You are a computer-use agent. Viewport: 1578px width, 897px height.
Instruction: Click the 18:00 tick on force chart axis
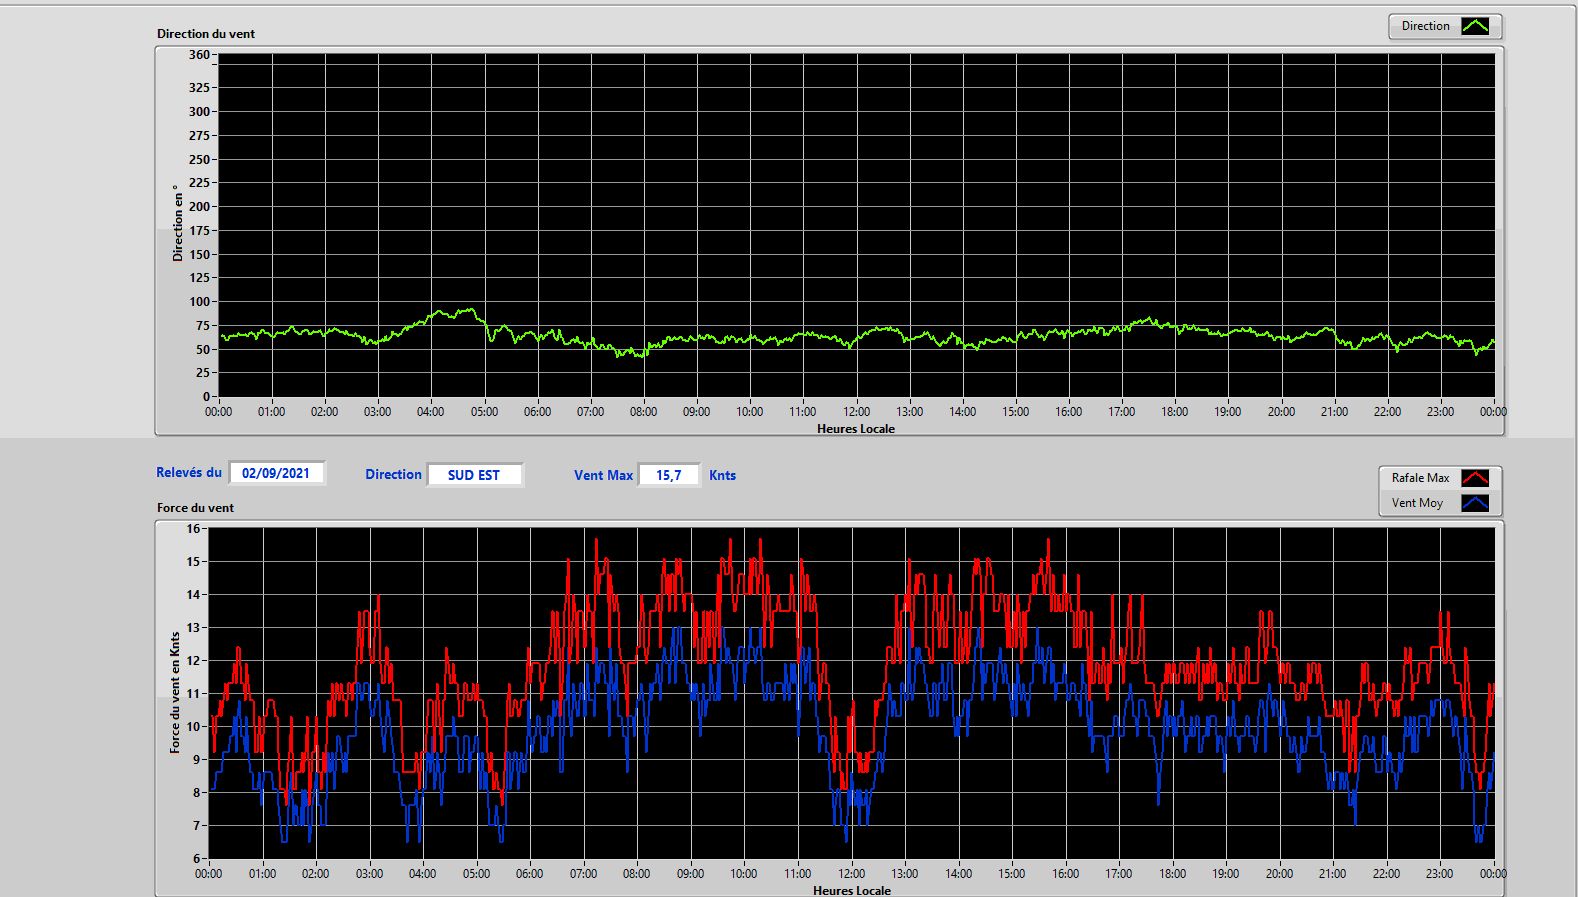tap(1172, 874)
